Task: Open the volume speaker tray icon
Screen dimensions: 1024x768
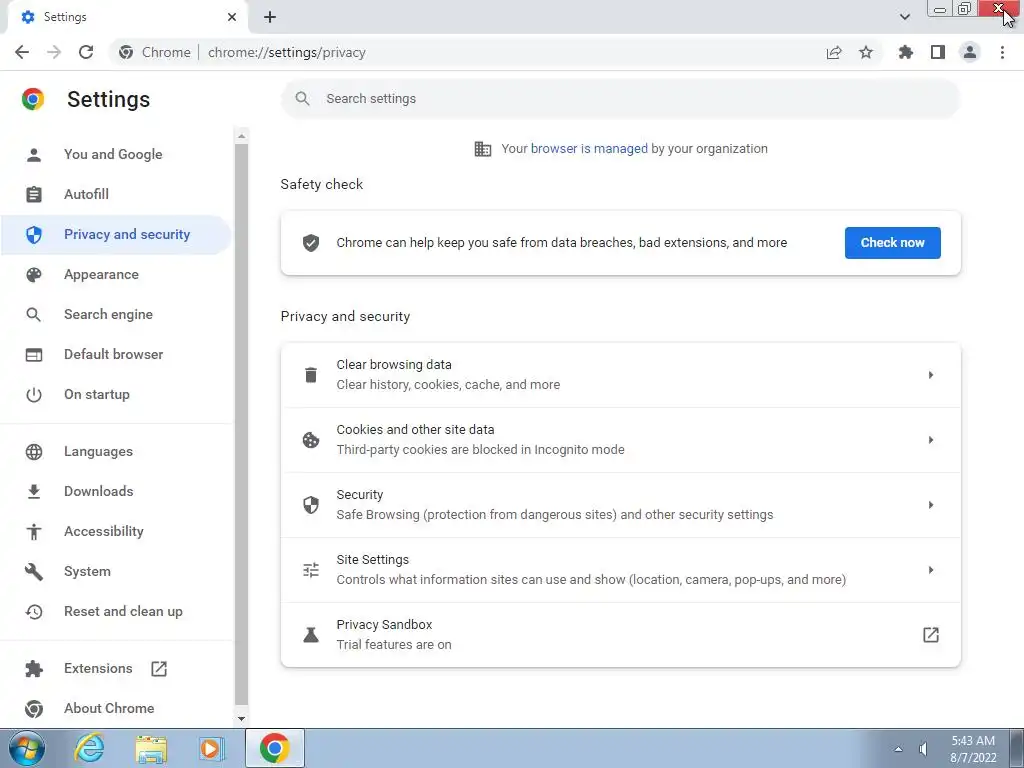Action: [x=923, y=749]
